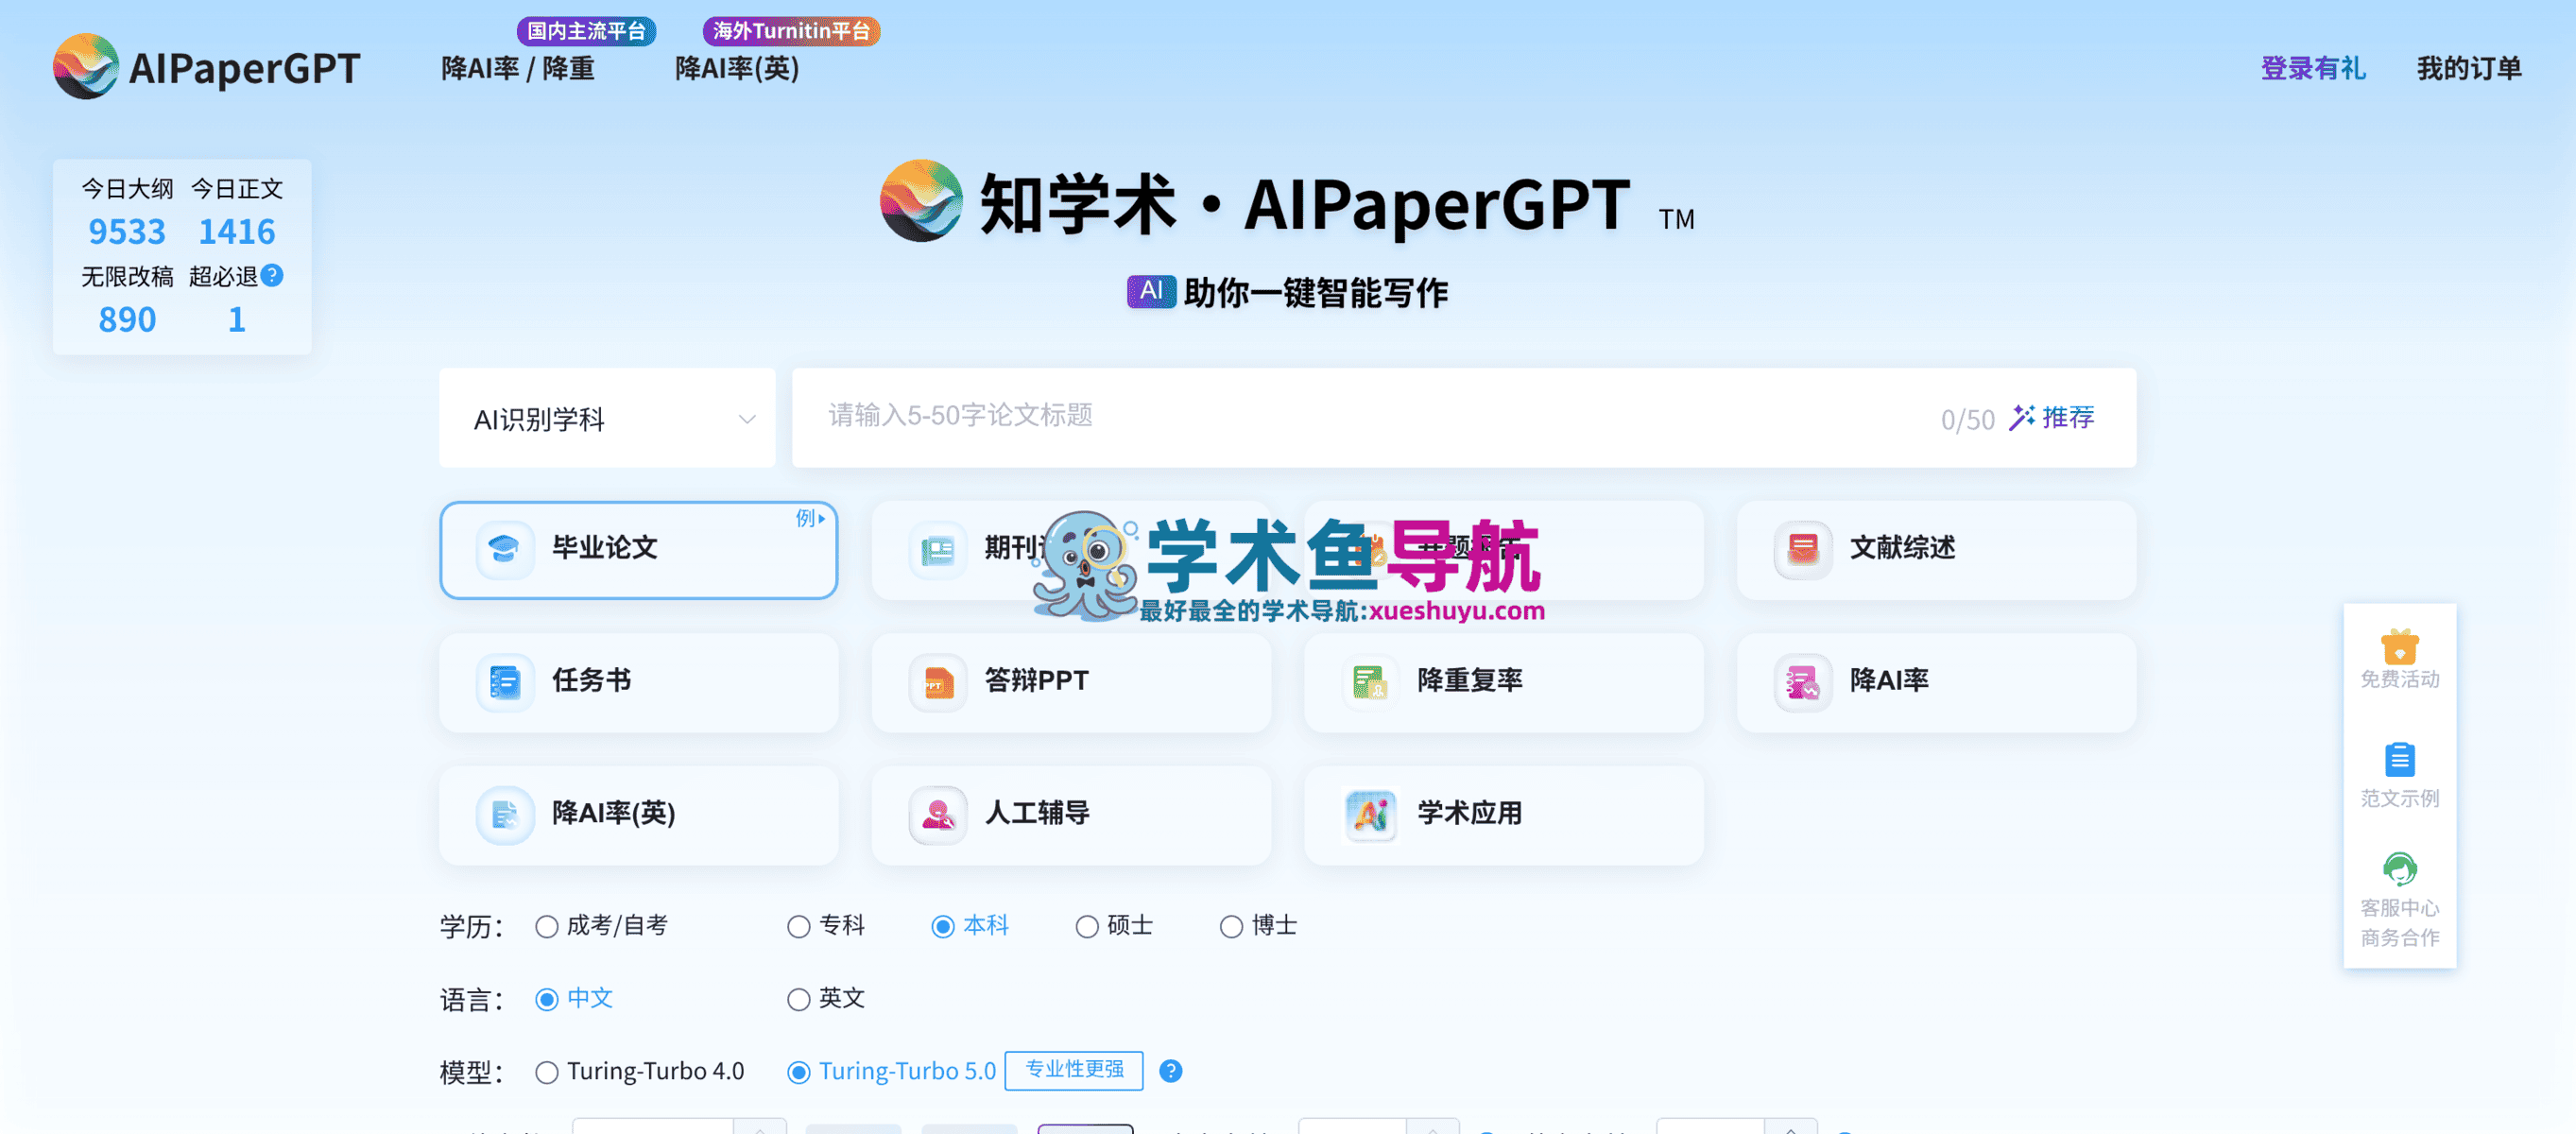Click the 降重复率 green icon
The height and width of the screenshot is (1134, 2576).
point(1369,682)
